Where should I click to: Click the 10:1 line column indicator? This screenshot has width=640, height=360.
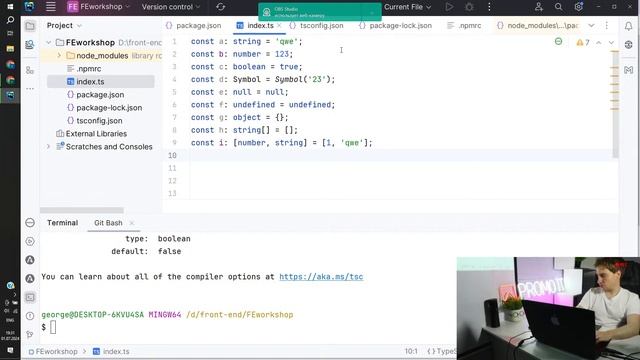[411, 351]
